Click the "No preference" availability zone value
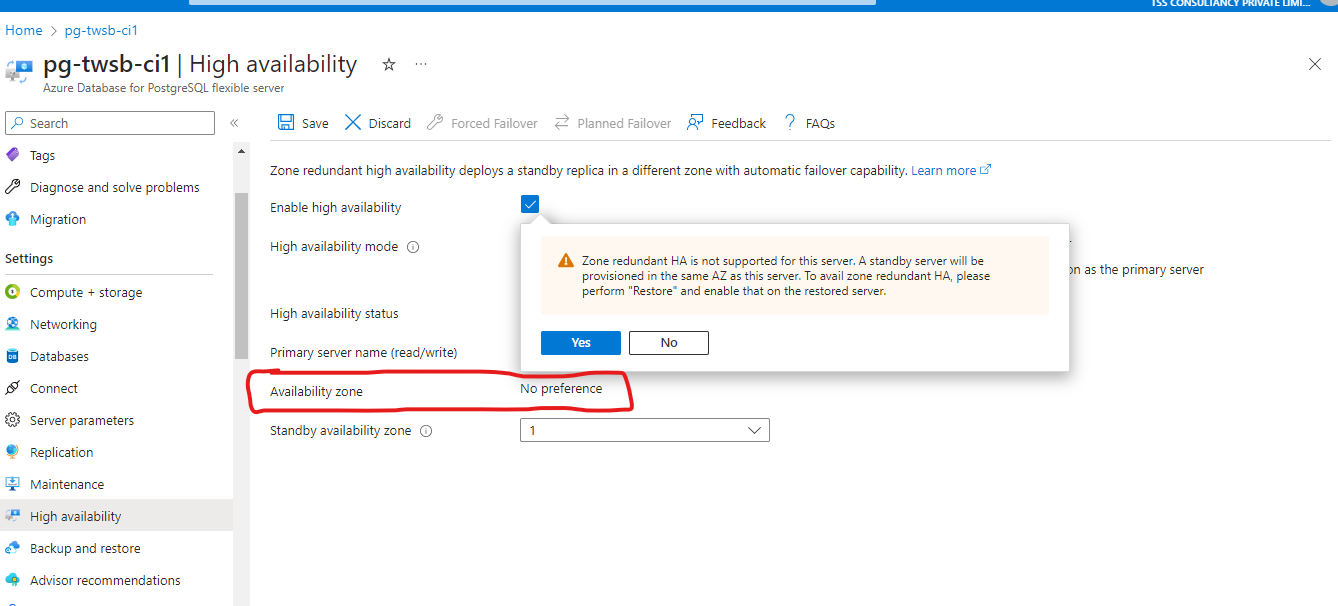The image size is (1338, 606). pos(561,389)
